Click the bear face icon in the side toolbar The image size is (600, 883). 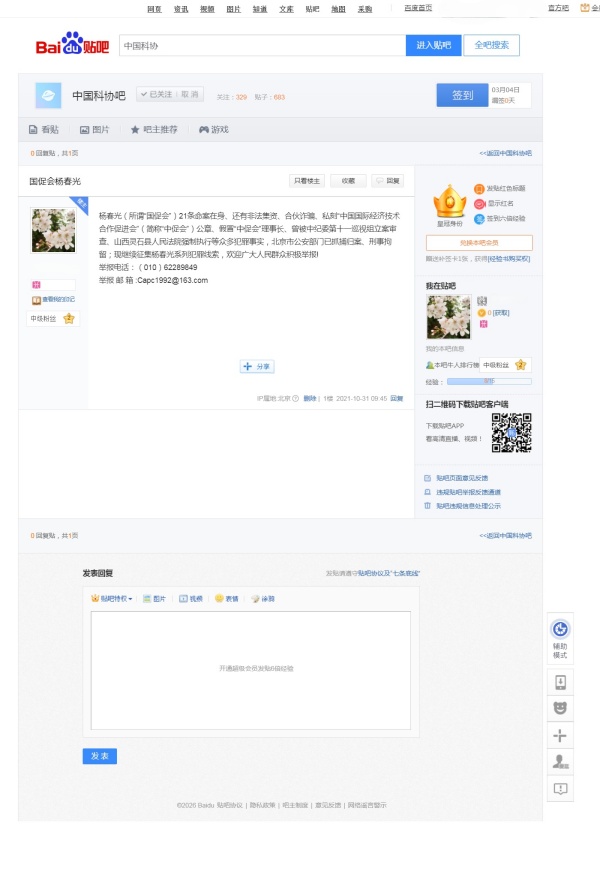tap(560, 708)
